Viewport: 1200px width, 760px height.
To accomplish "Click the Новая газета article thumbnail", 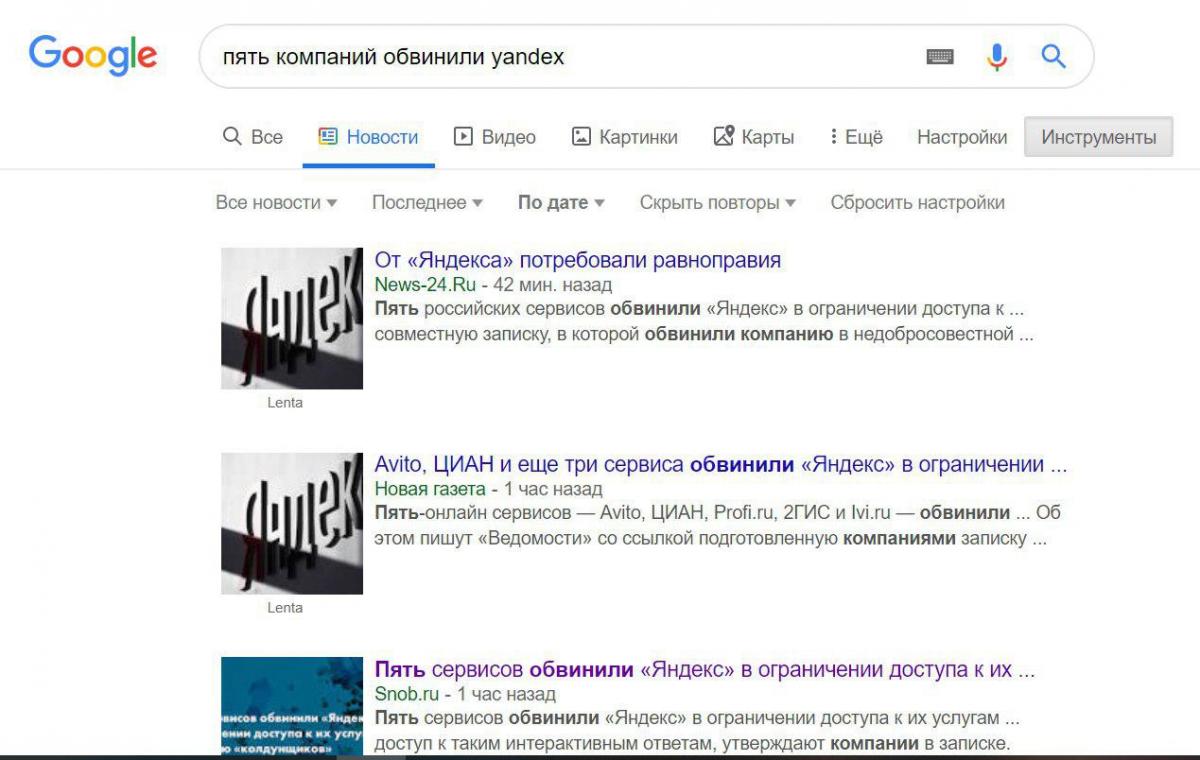I will click(292, 523).
